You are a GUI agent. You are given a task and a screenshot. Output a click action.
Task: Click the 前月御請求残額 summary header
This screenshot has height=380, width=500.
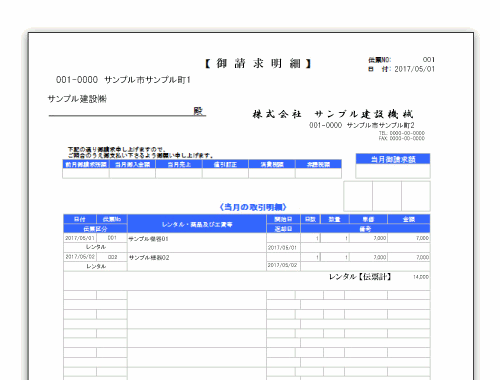click(x=86, y=164)
